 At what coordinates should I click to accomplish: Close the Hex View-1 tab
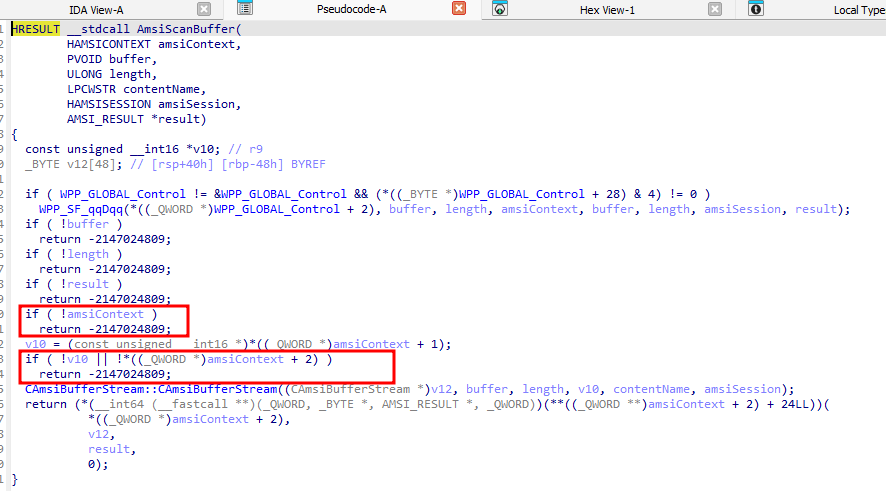(714, 9)
